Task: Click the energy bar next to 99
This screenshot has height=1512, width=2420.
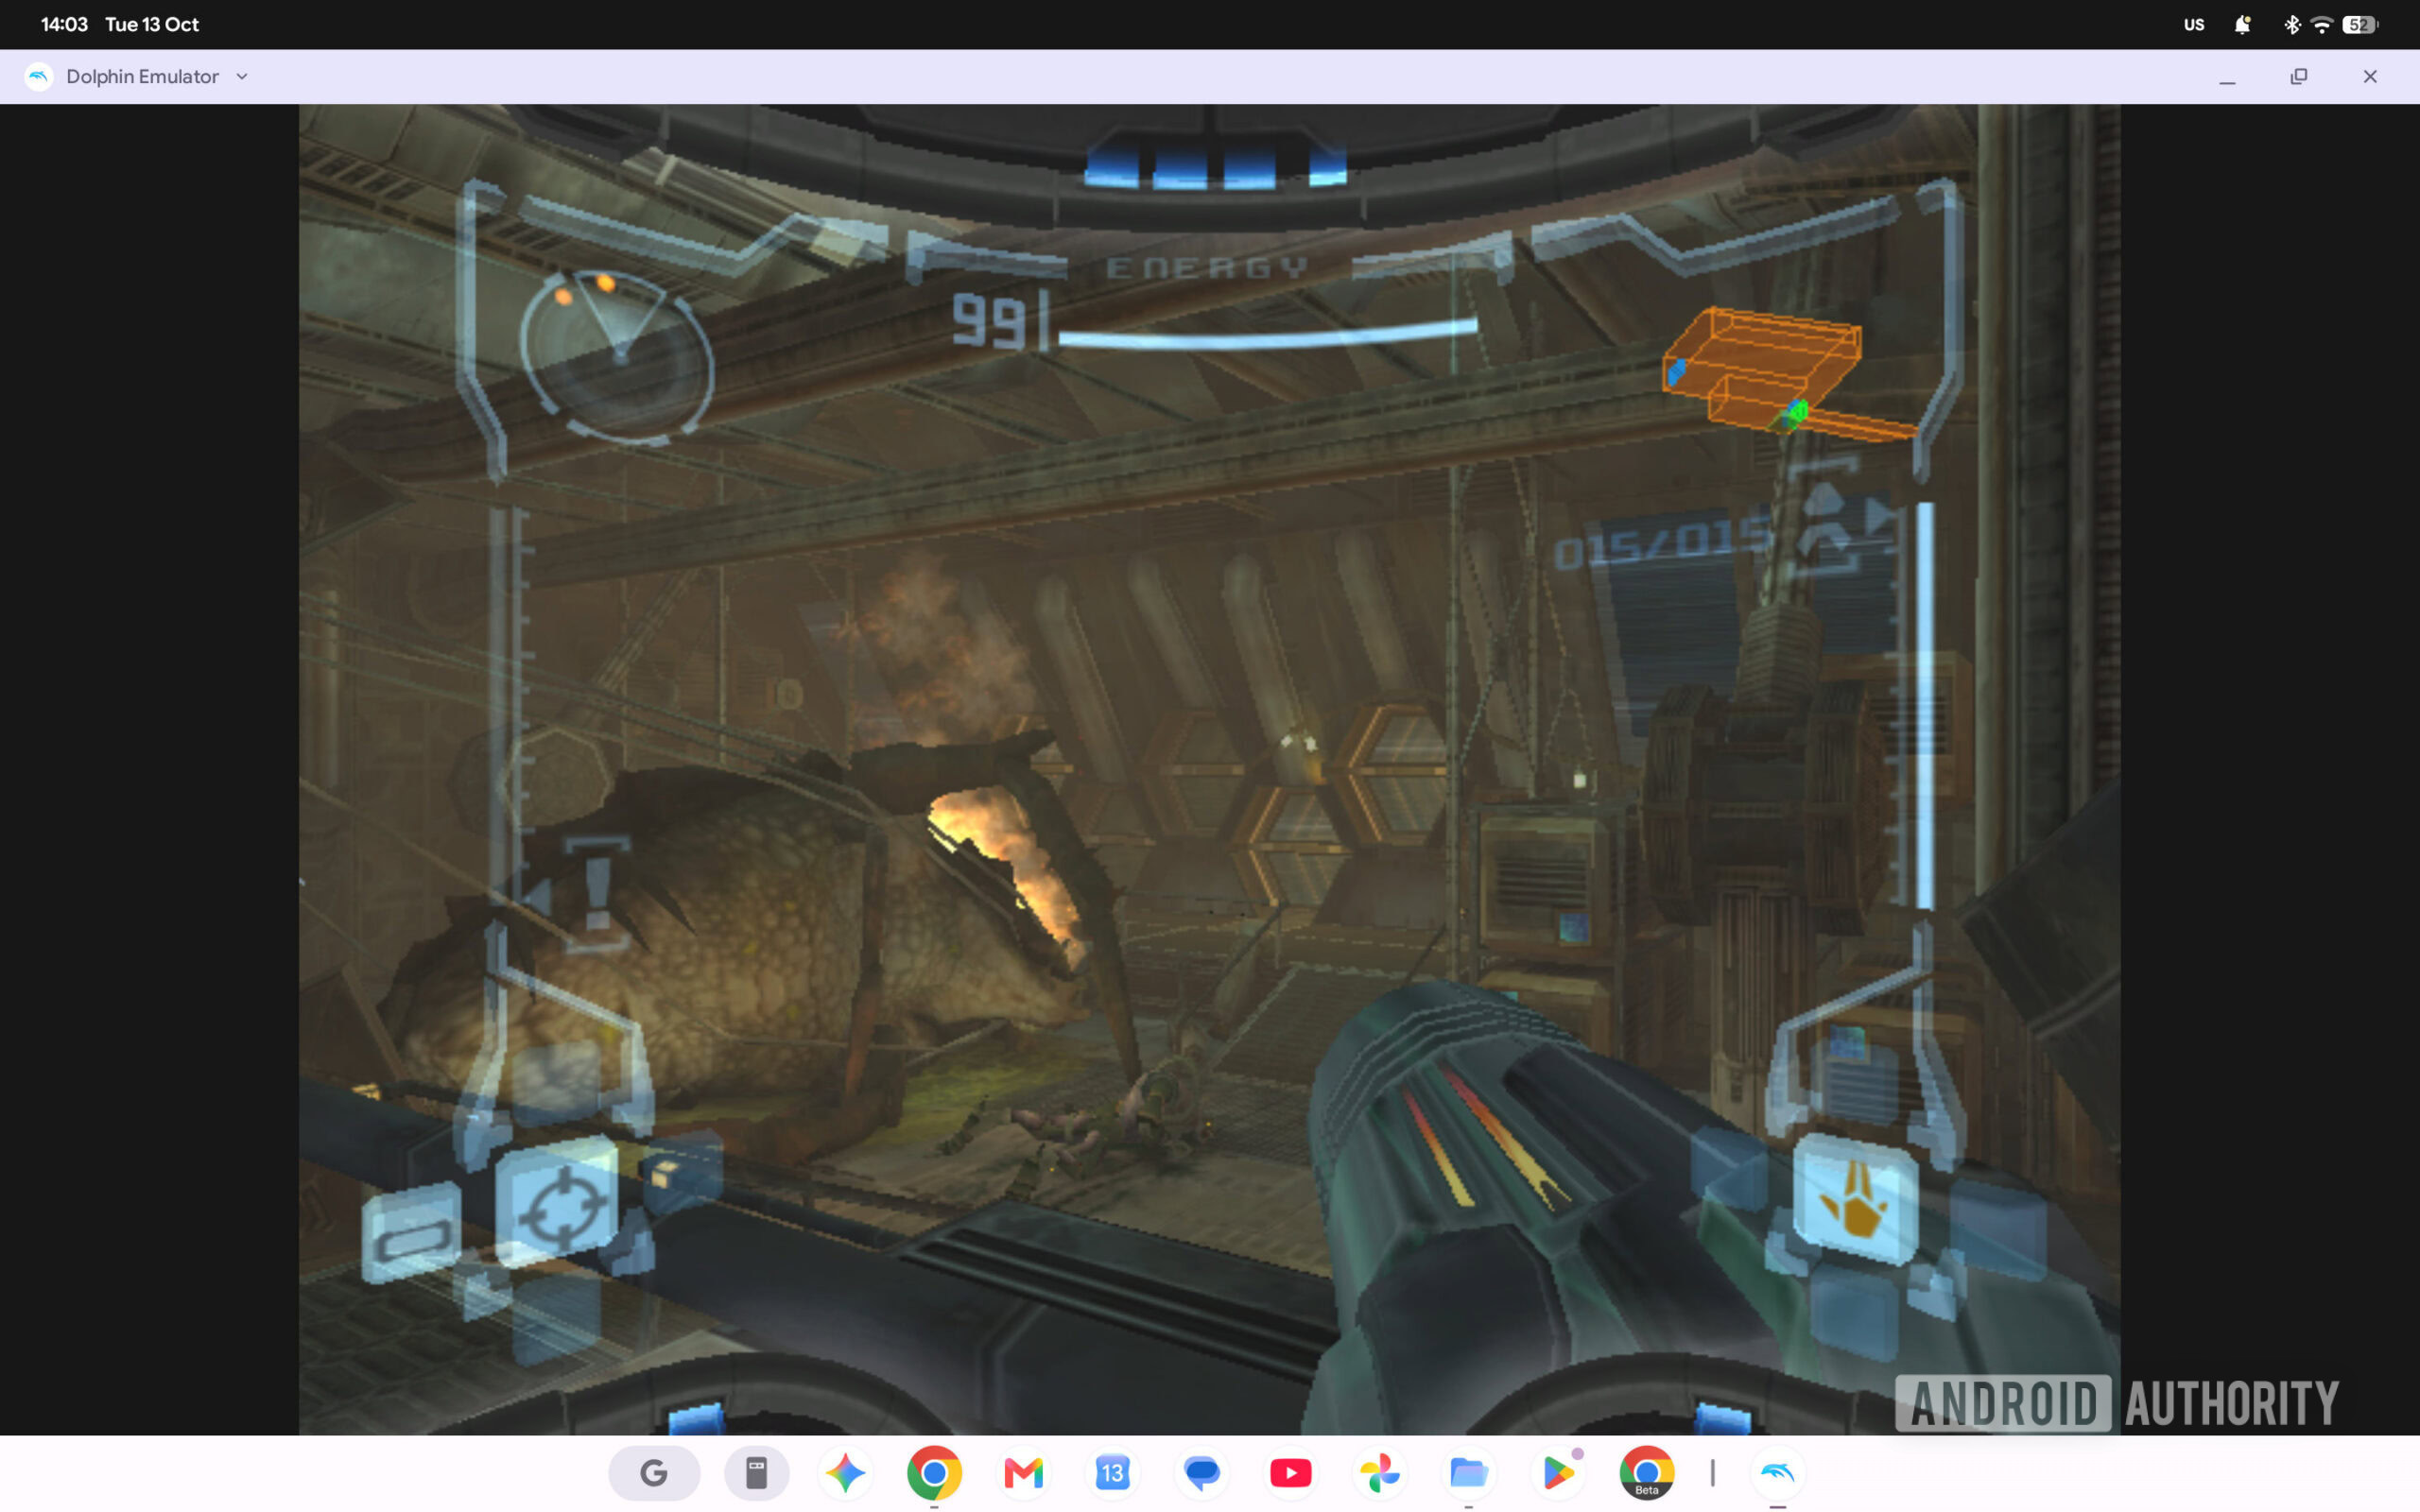Action: click(x=1268, y=334)
